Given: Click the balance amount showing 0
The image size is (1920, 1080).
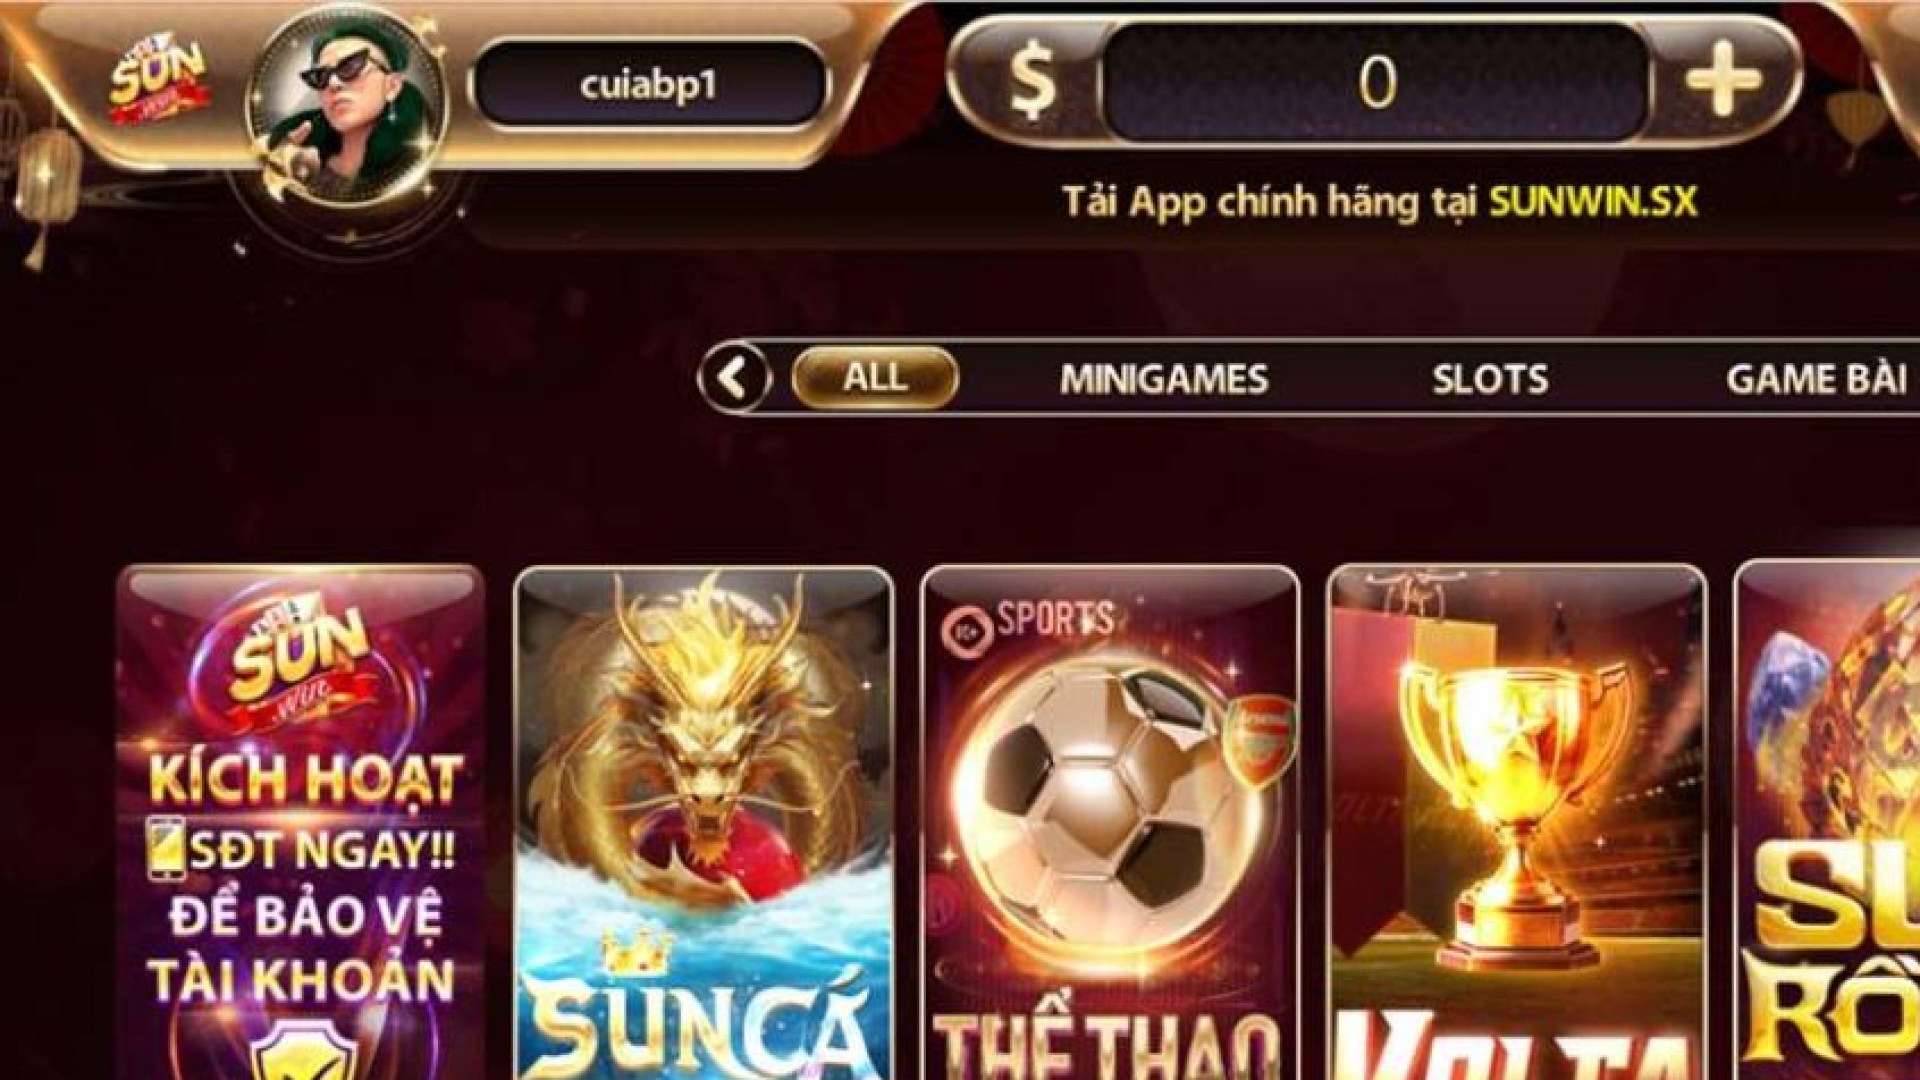Looking at the screenshot, I should [1377, 82].
